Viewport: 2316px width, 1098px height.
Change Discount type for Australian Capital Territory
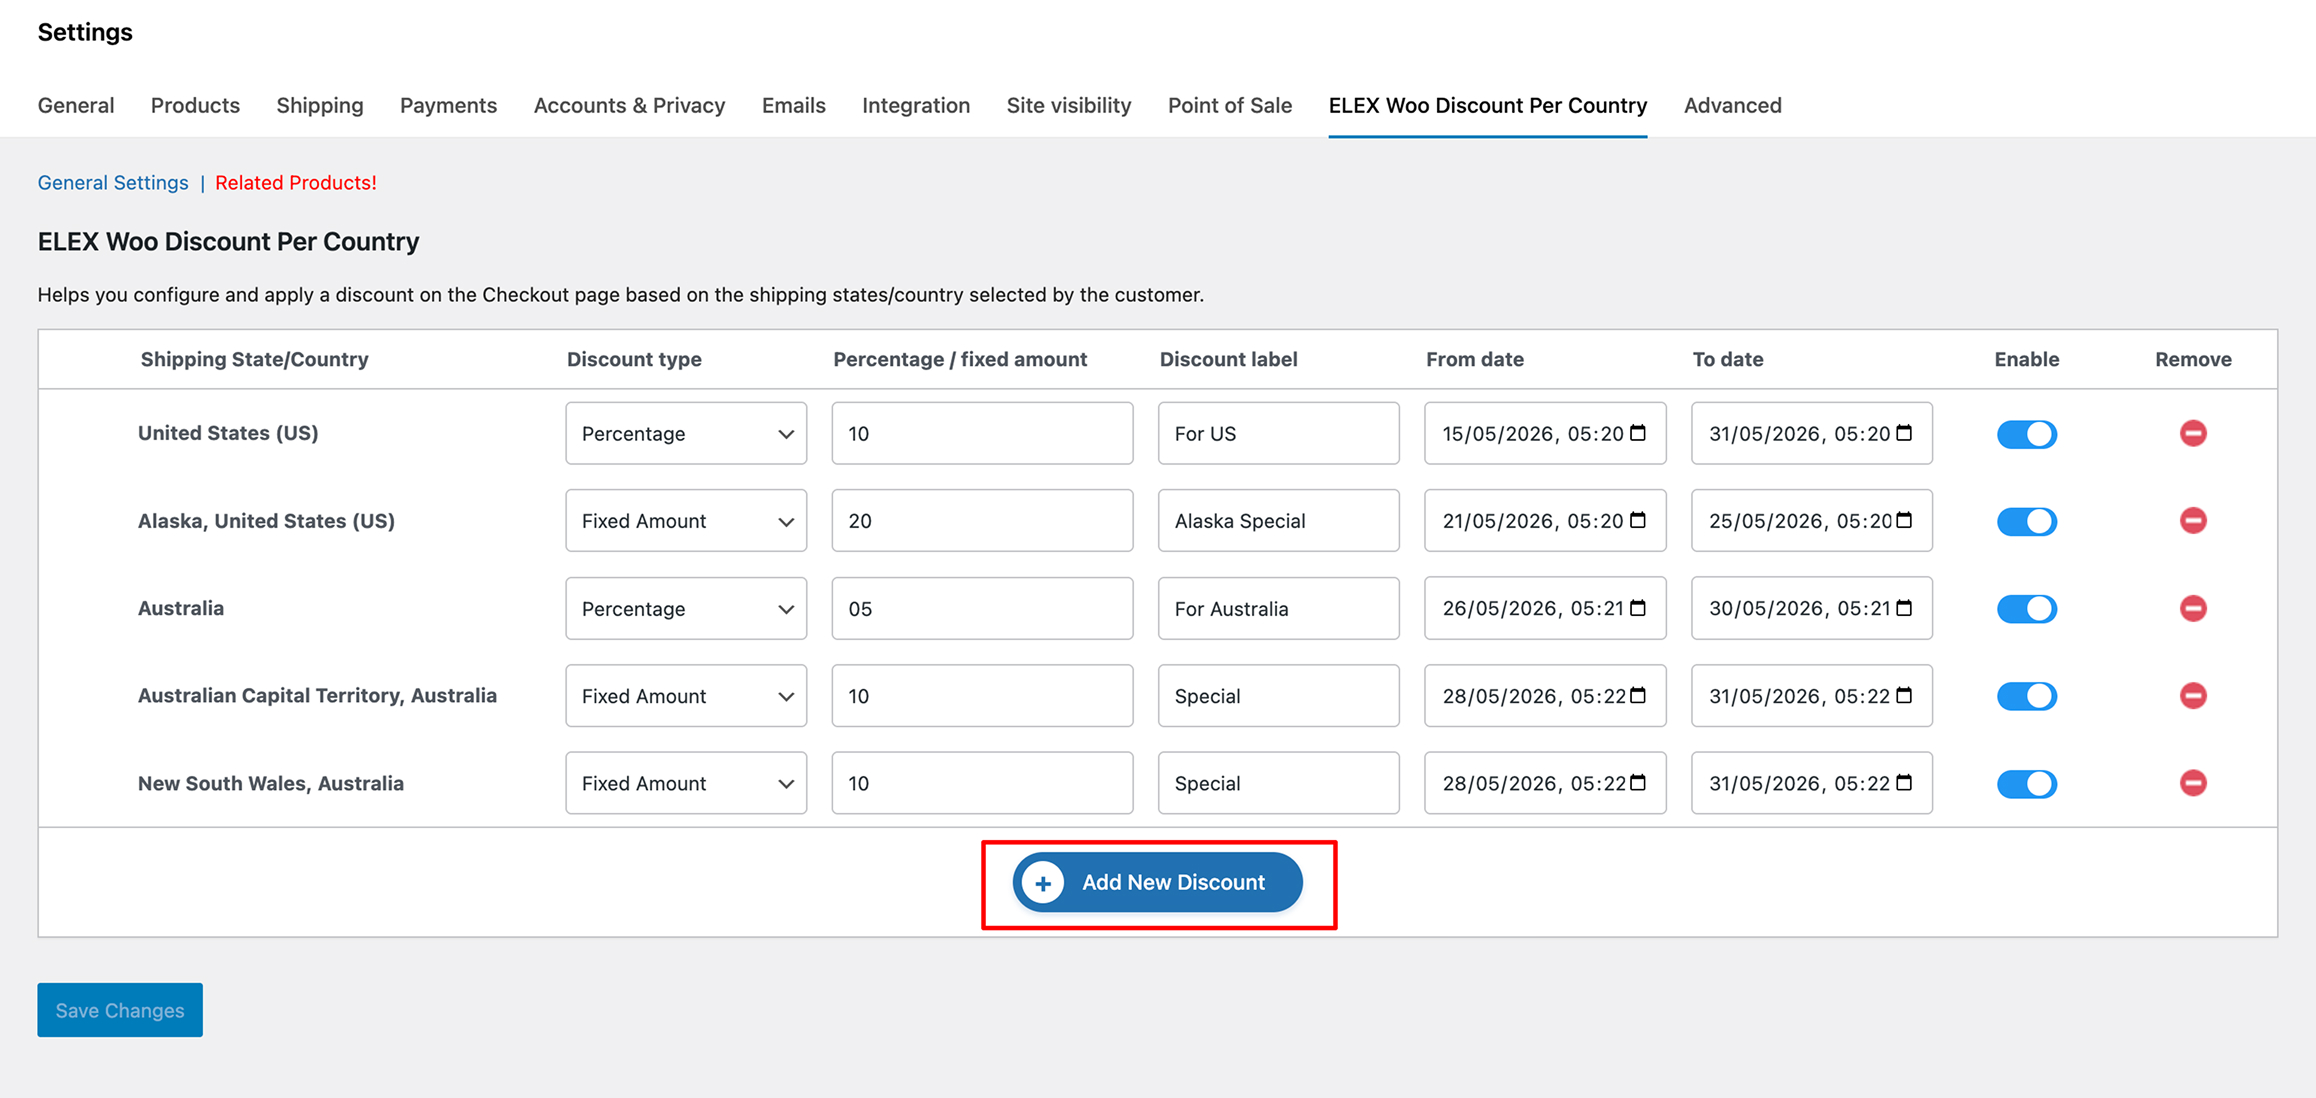click(x=686, y=695)
